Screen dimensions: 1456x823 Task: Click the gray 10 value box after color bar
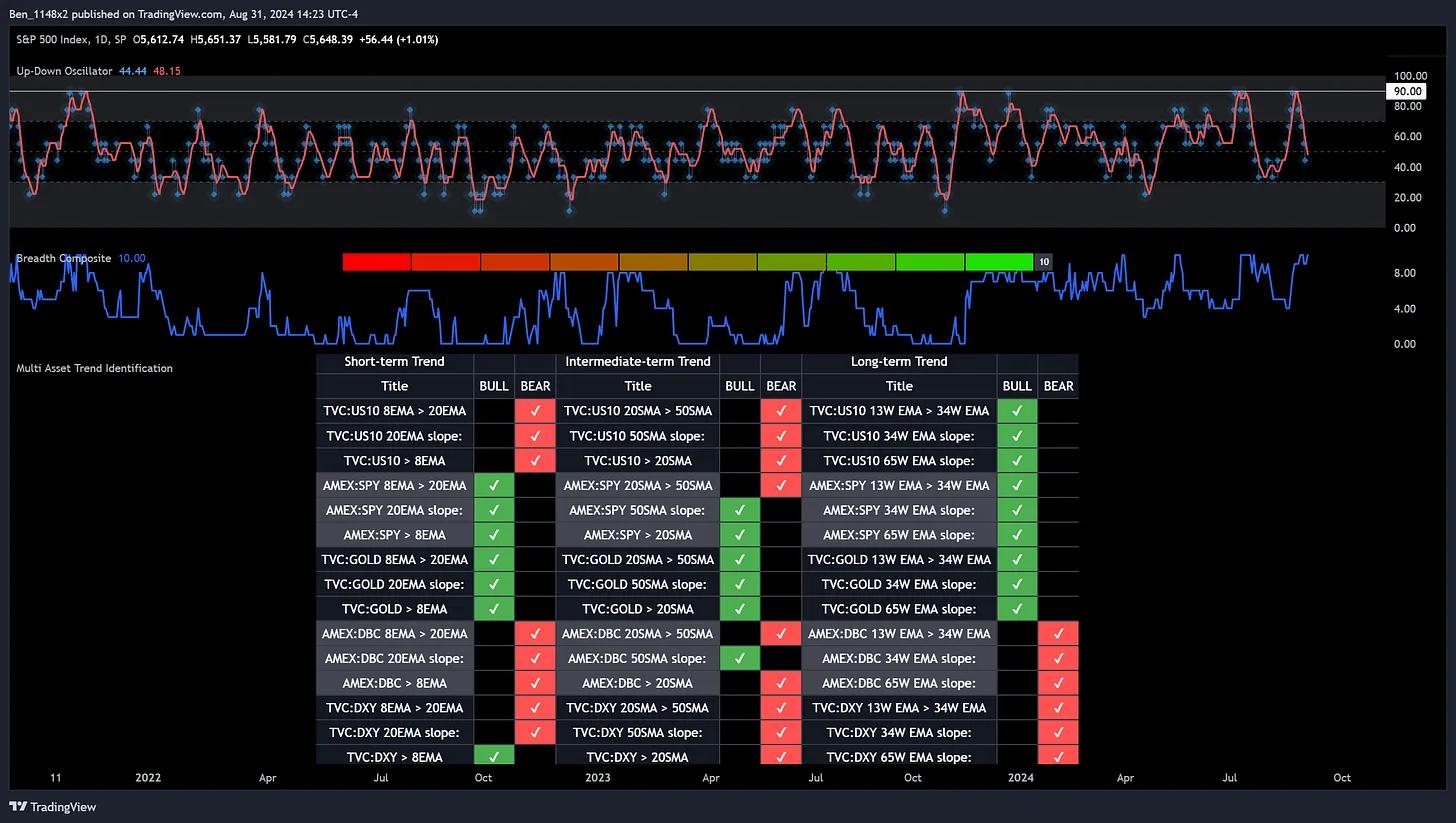(x=1043, y=262)
